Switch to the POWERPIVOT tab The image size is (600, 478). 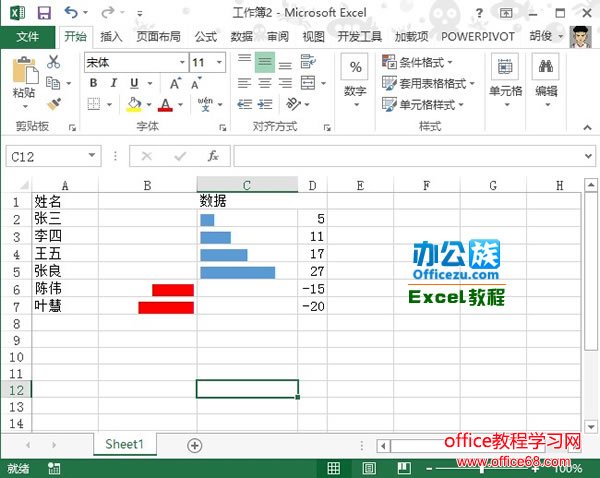[x=478, y=37]
